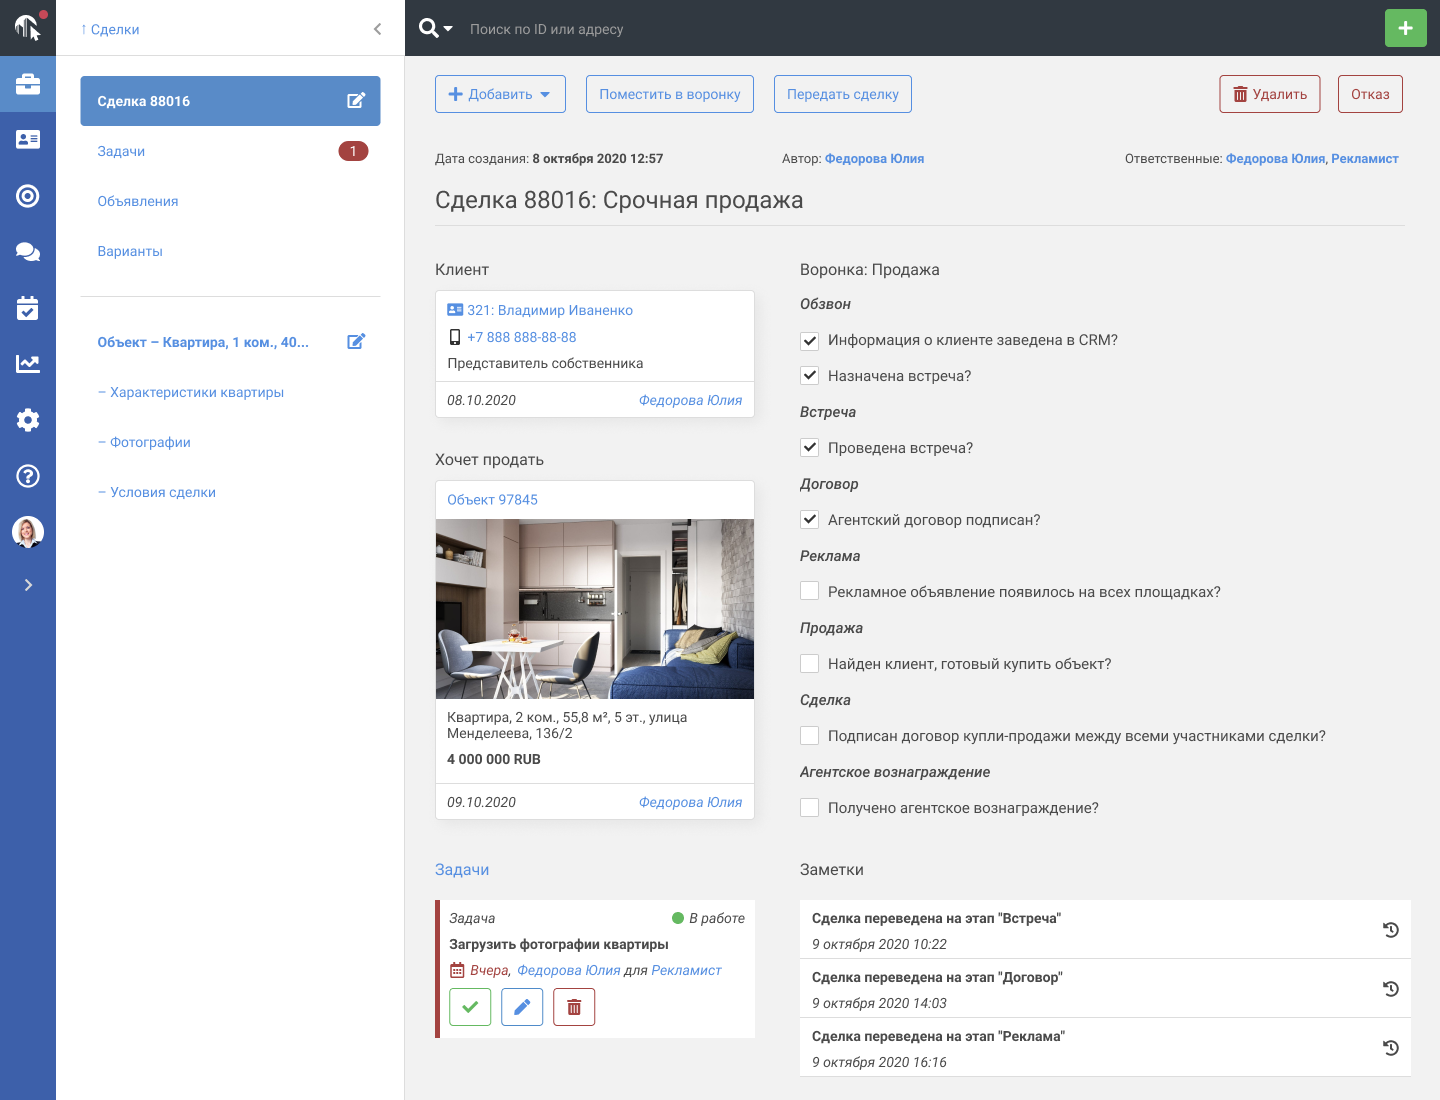
Task: Check Получено агентское вознаграждение checkbox
Action: pyautogui.click(x=810, y=808)
